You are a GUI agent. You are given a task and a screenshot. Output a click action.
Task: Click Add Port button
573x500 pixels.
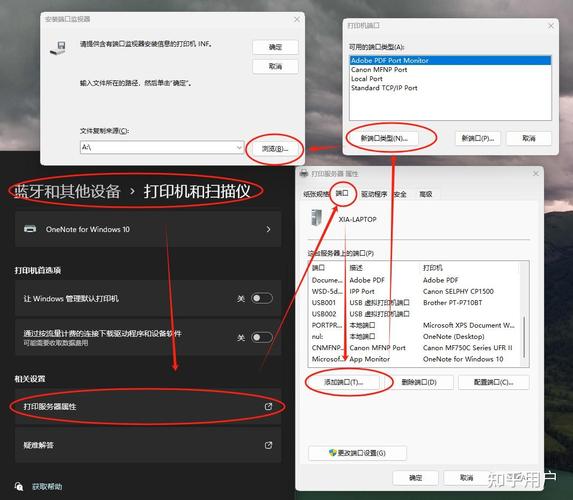344,382
